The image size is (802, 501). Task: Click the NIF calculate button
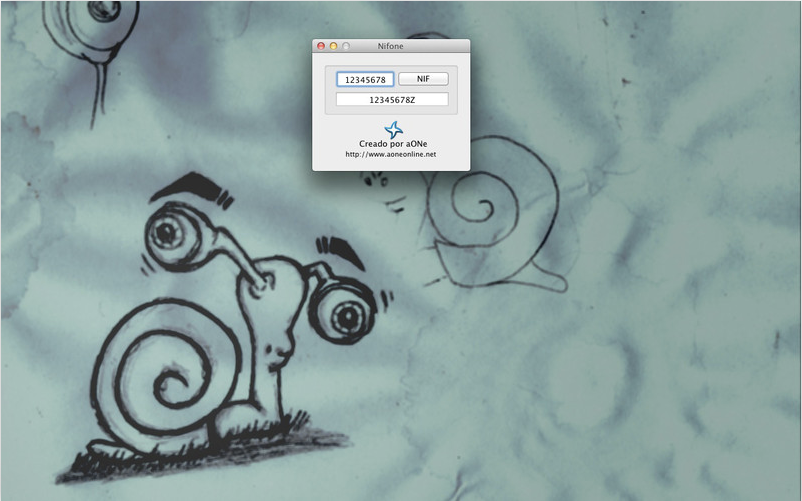click(x=423, y=79)
